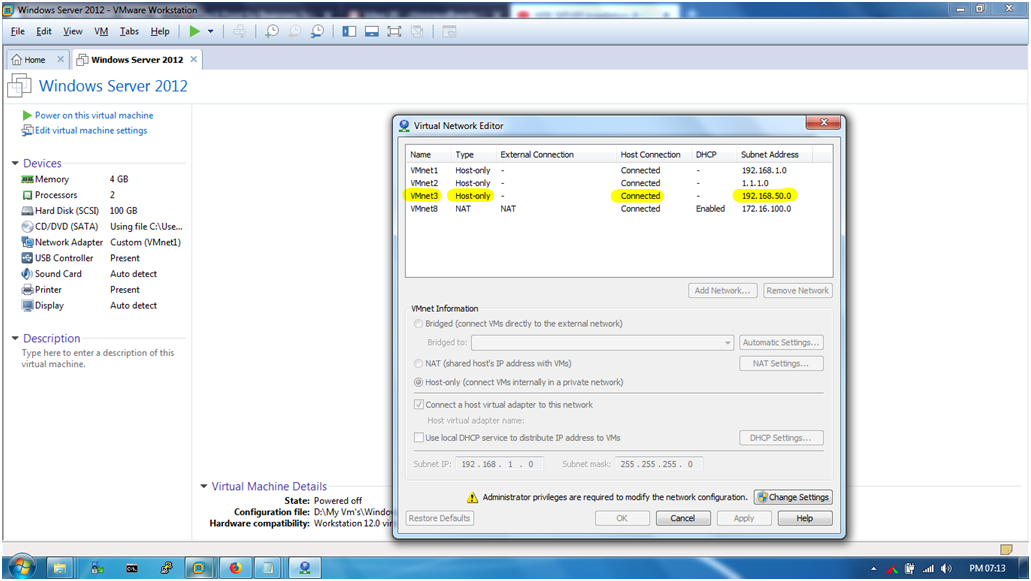This screenshot has height=581, width=1031.
Task: Open the Tabs menu
Action: click(x=129, y=31)
